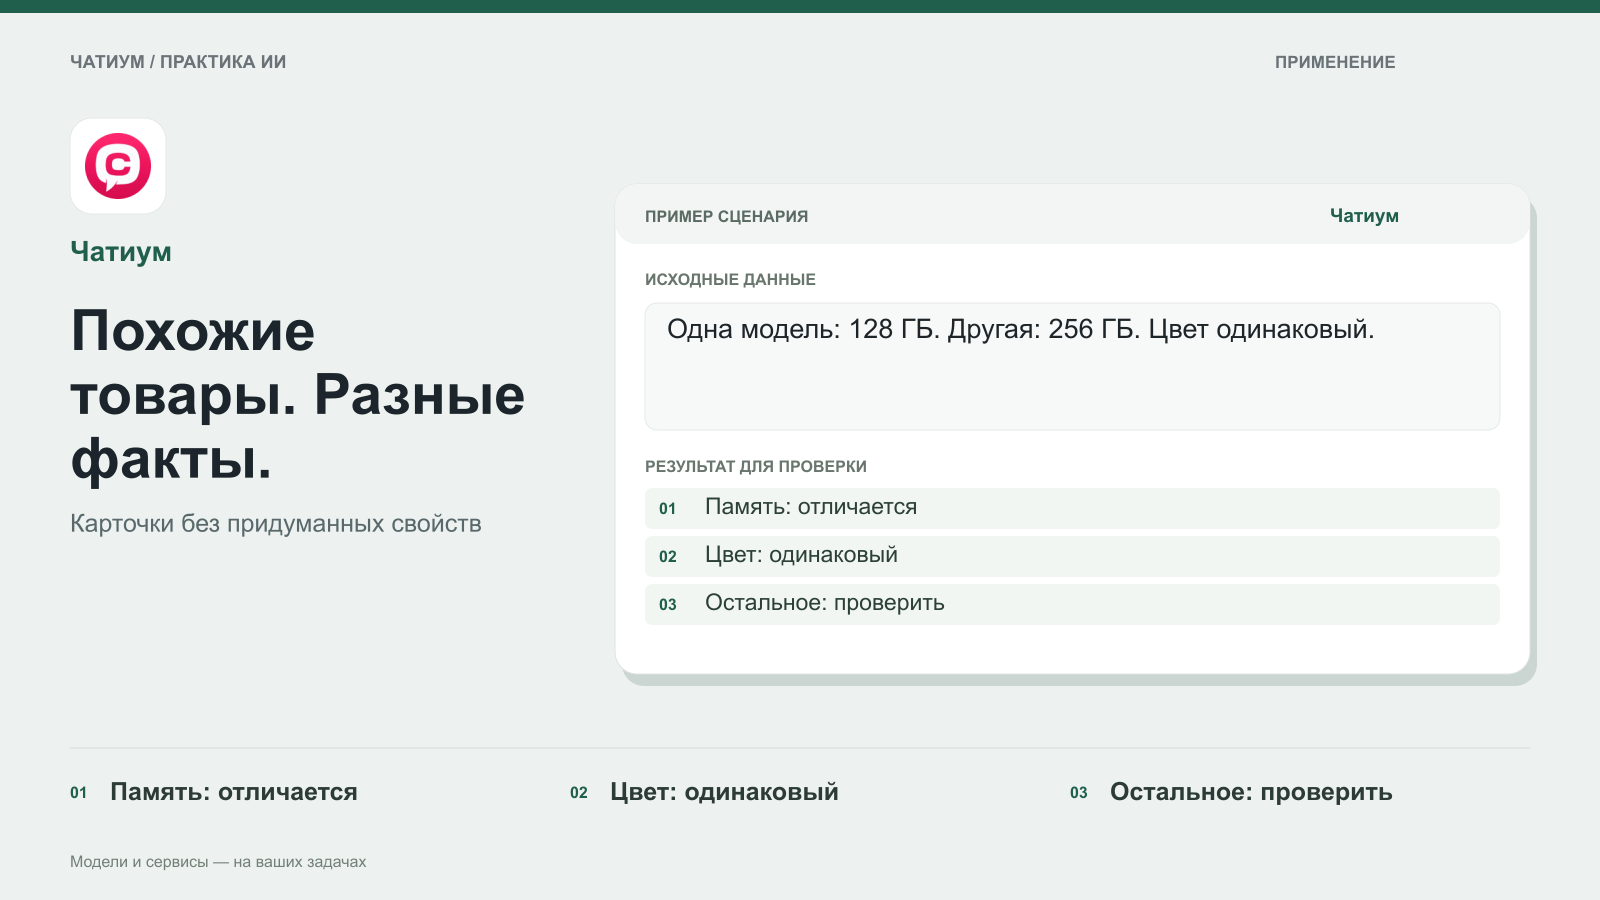
Task: Click the Чатиум label in the card header
Action: point(1364,215)
